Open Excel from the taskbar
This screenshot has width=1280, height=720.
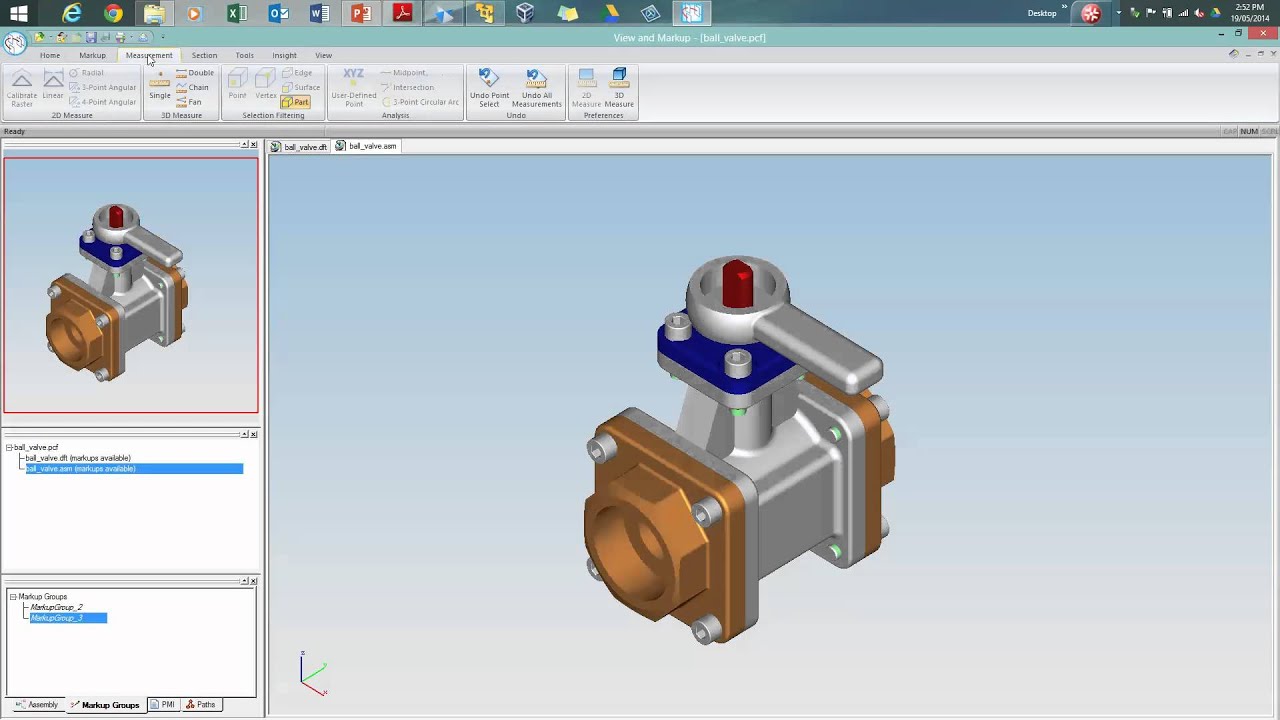[237, 13]
